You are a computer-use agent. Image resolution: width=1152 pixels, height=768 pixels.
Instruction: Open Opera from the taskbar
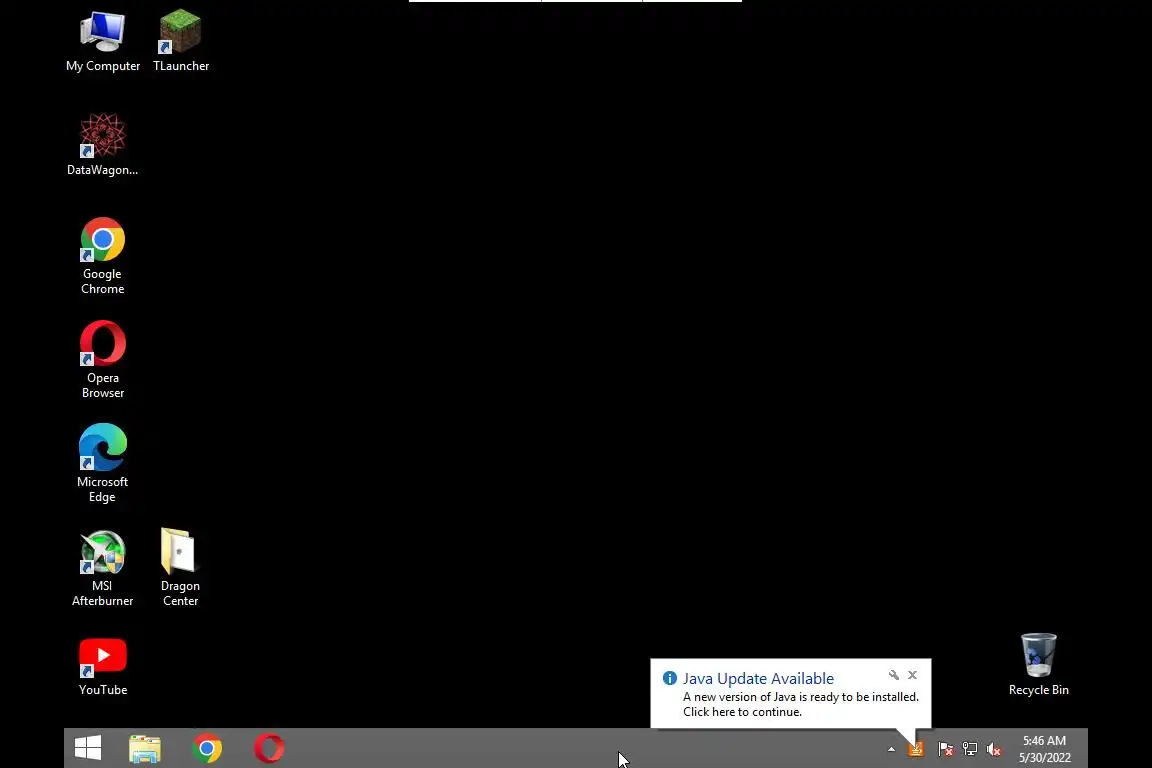click(269, 749)
